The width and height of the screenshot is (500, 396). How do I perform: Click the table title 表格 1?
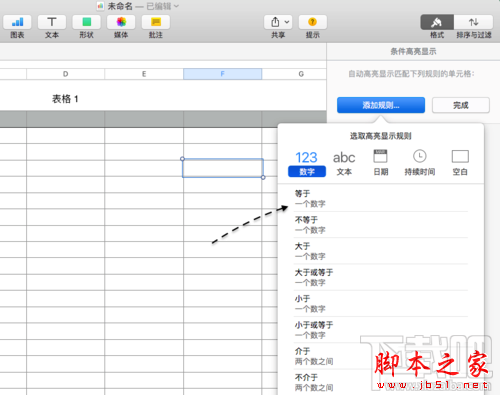tap(65, 99)
